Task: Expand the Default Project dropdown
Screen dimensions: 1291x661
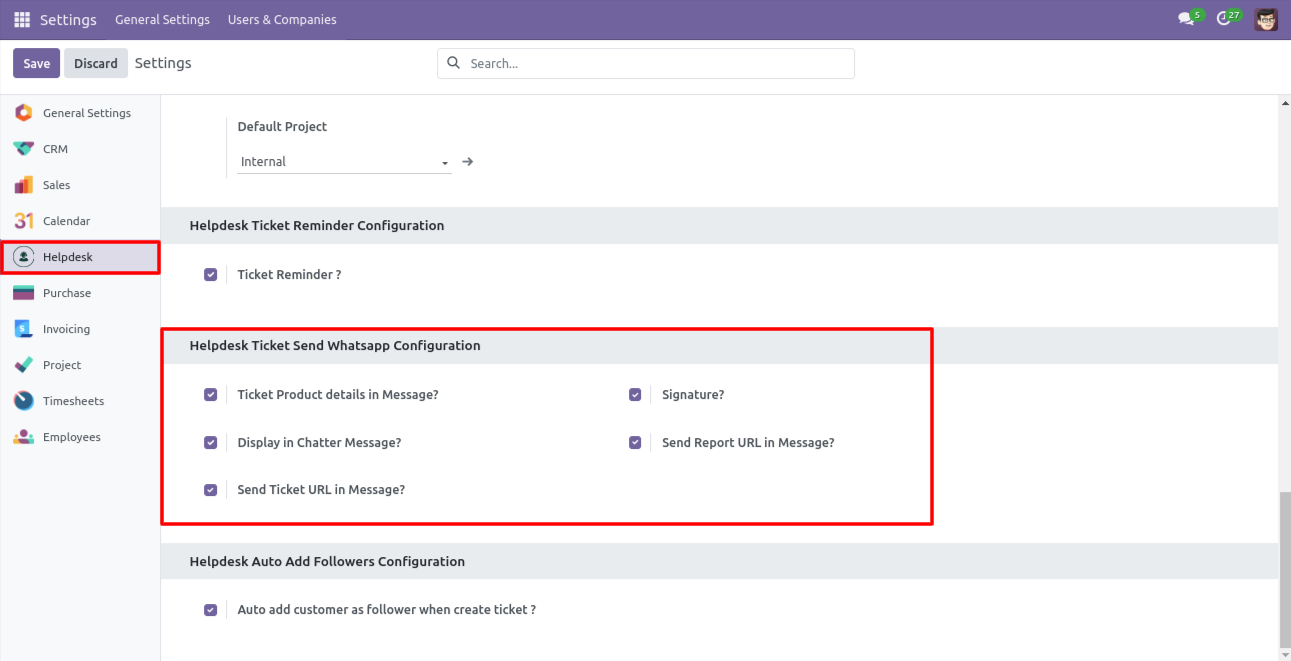Action: pos(344,162)
